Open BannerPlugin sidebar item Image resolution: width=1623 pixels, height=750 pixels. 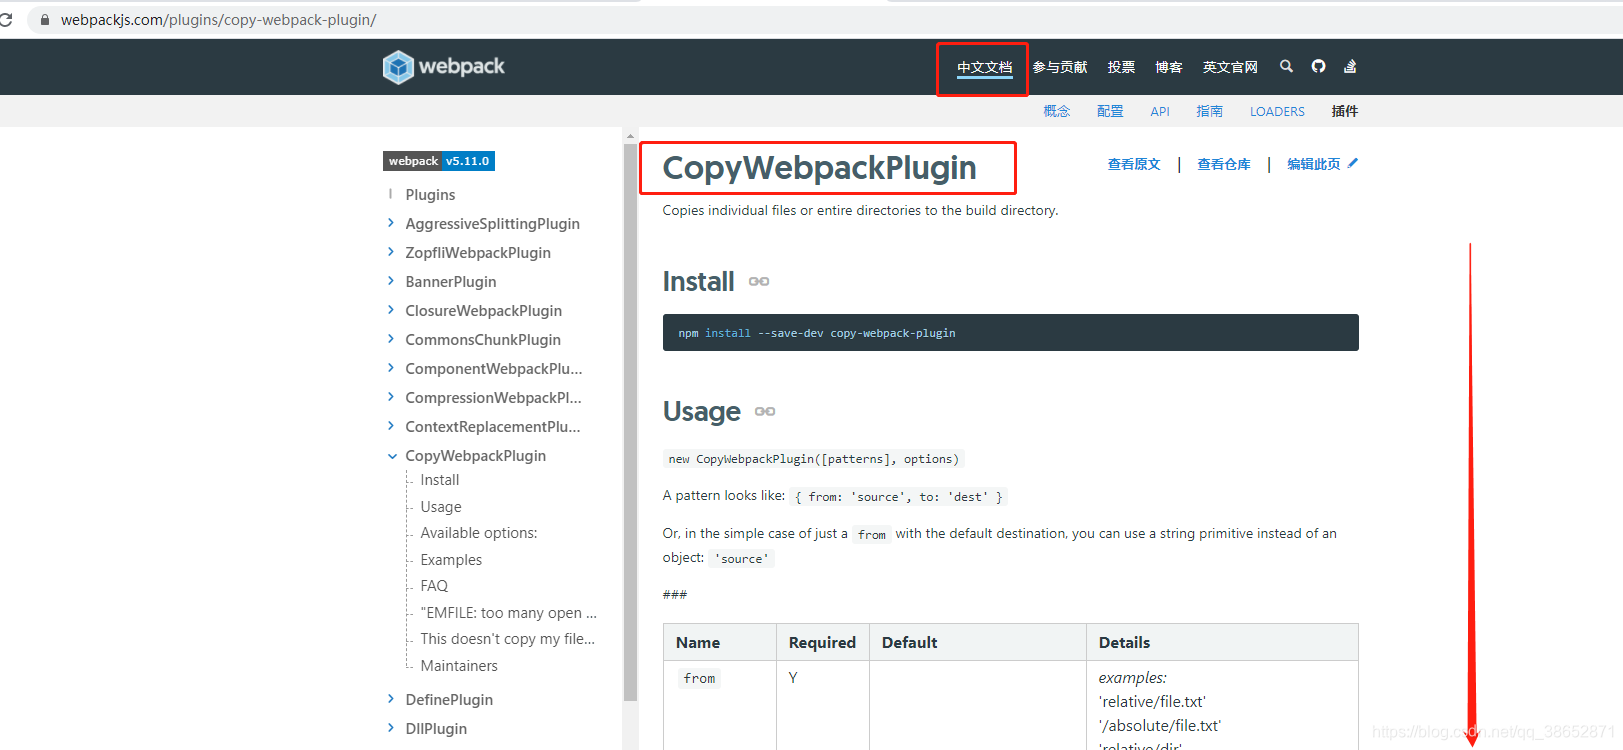451,282
